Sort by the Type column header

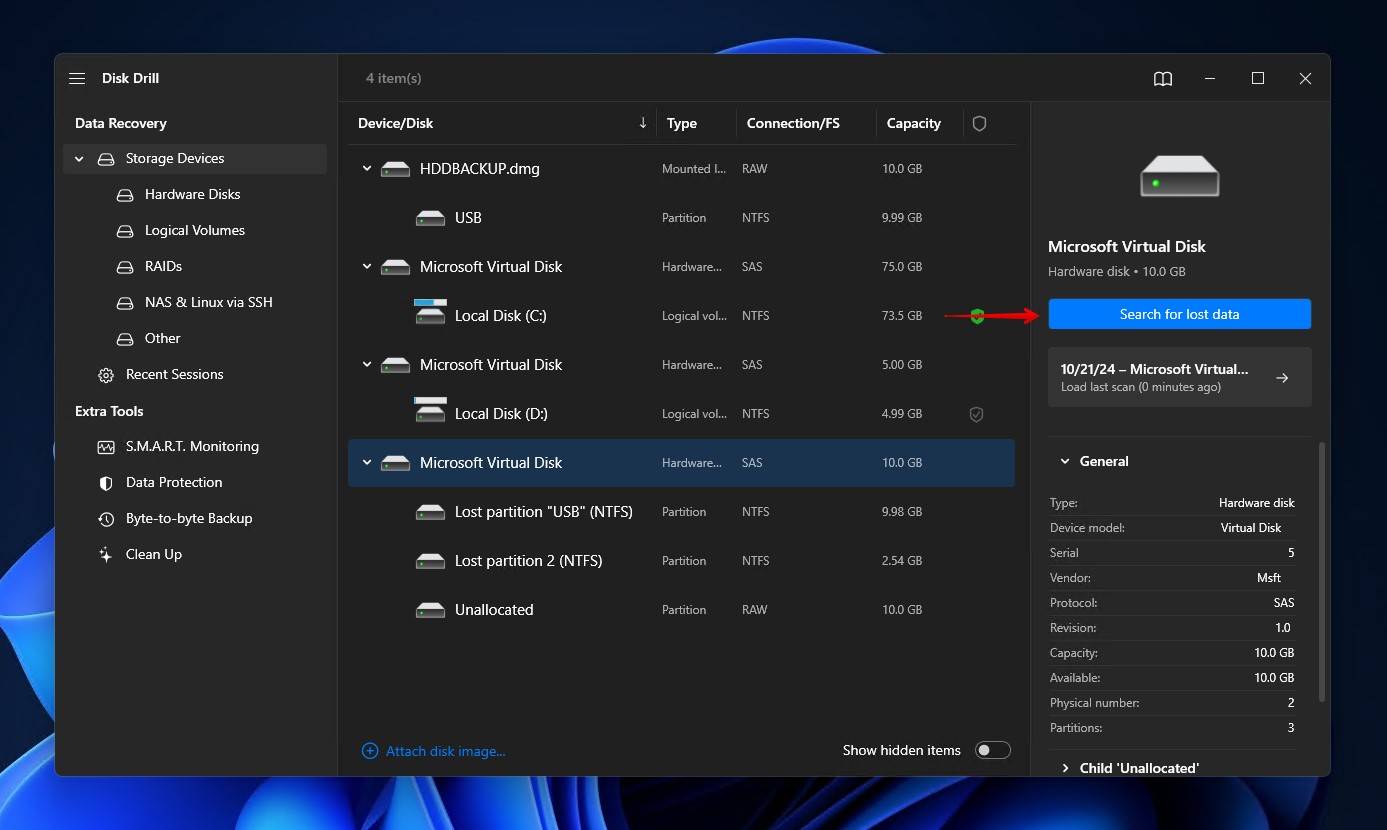[x=682, y=124]
